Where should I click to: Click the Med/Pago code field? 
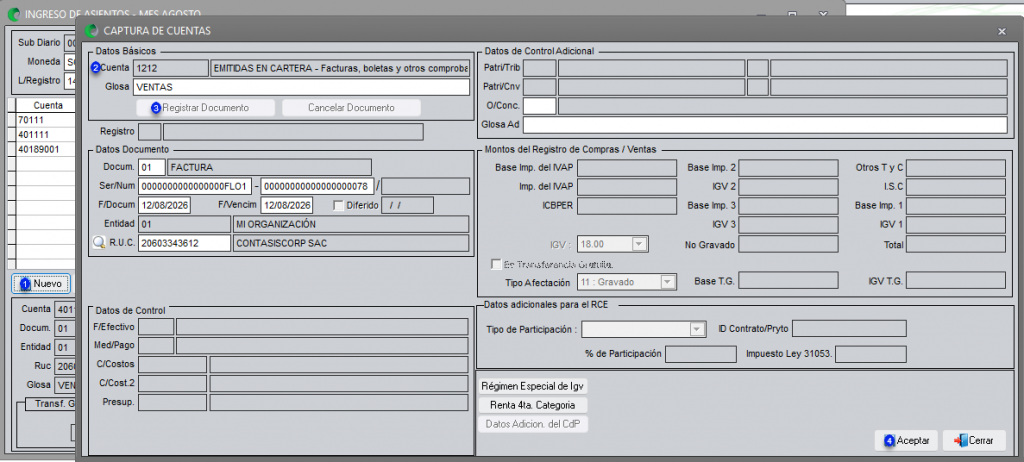tap(157, 345)
